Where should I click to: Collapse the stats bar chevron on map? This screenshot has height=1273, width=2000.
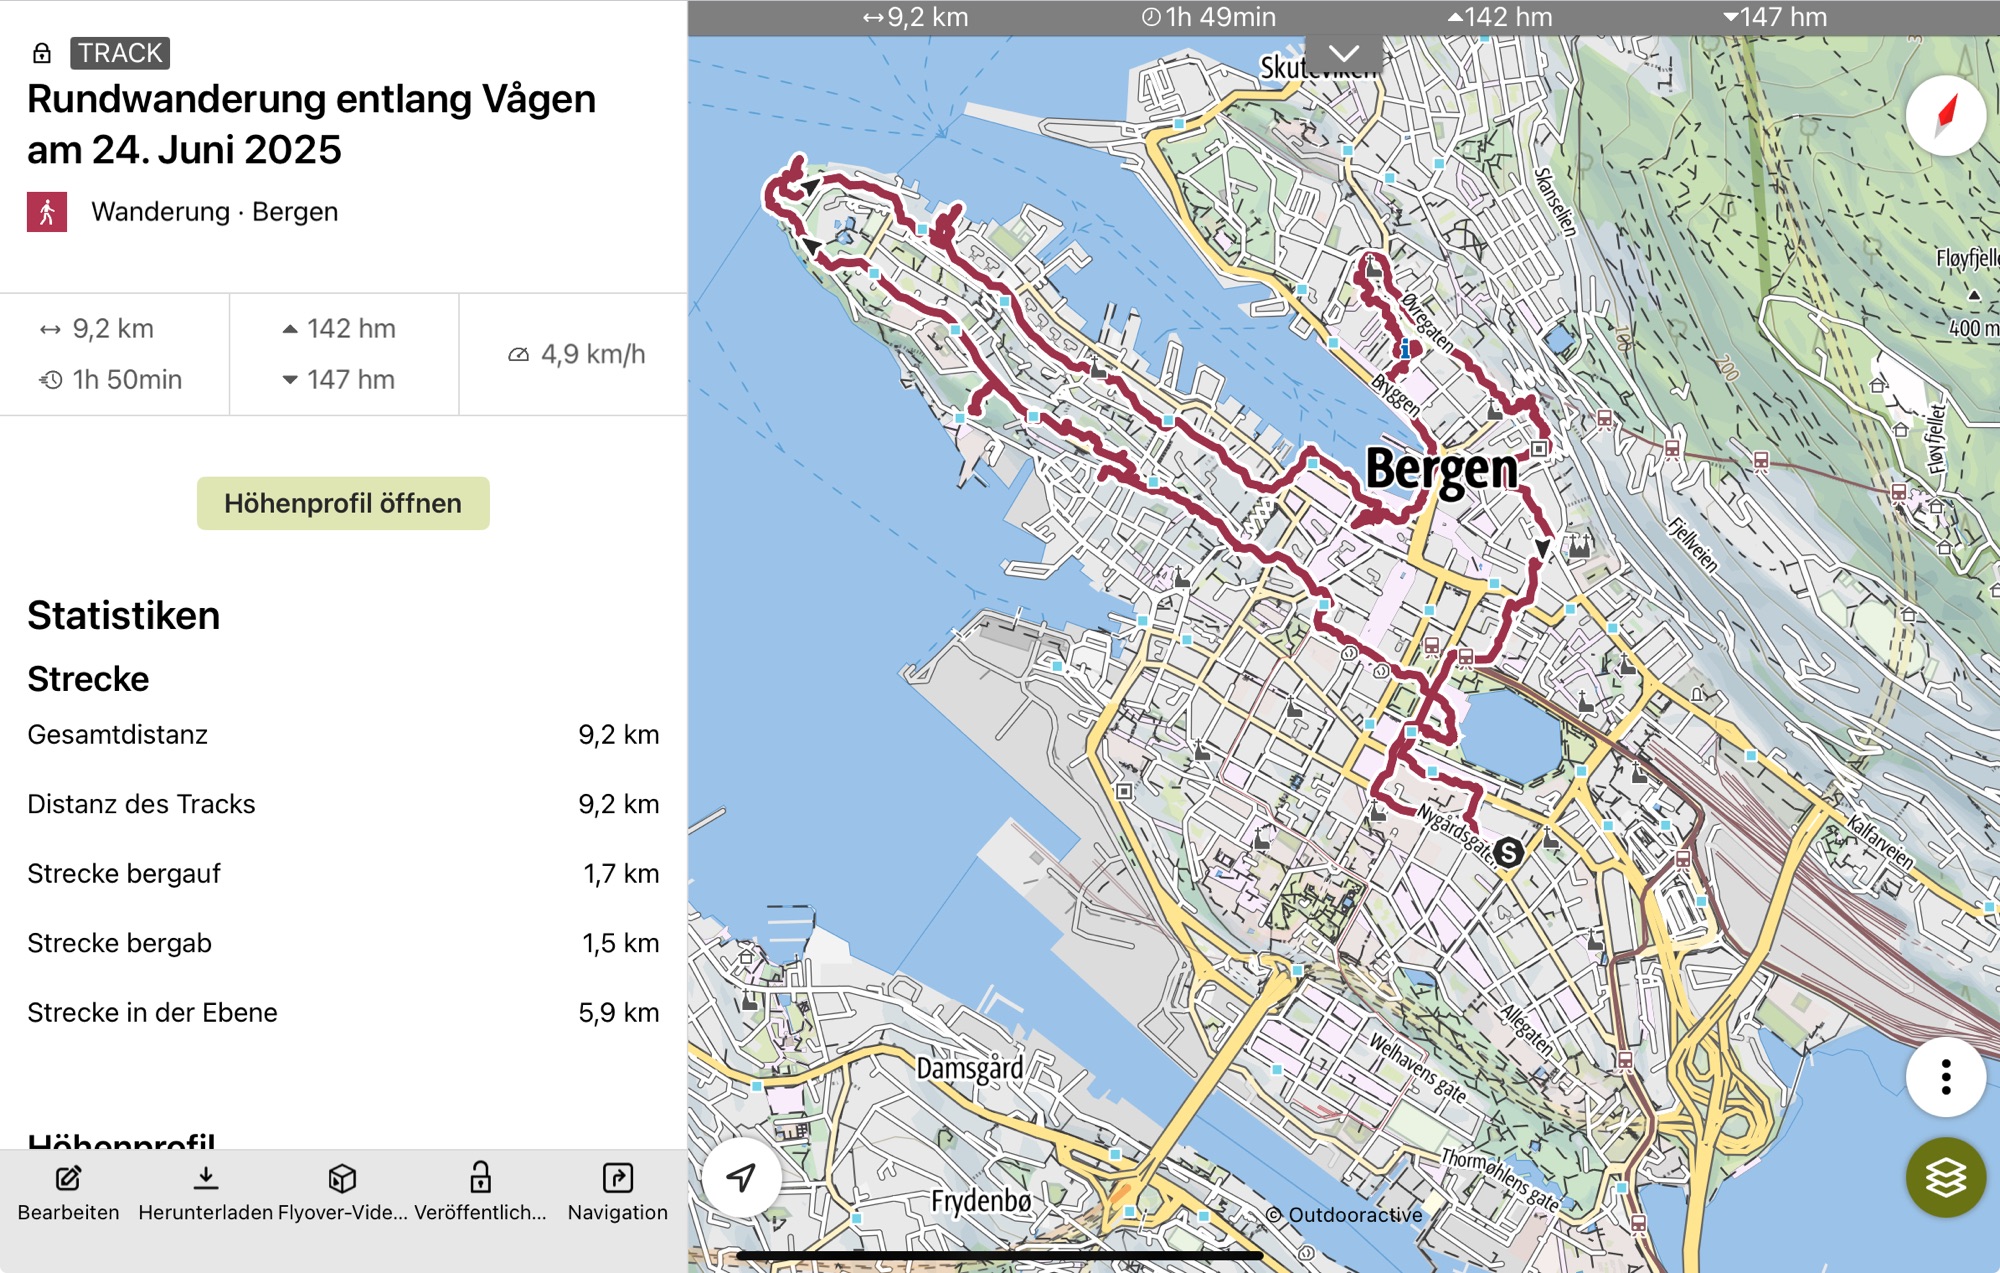1344,53
